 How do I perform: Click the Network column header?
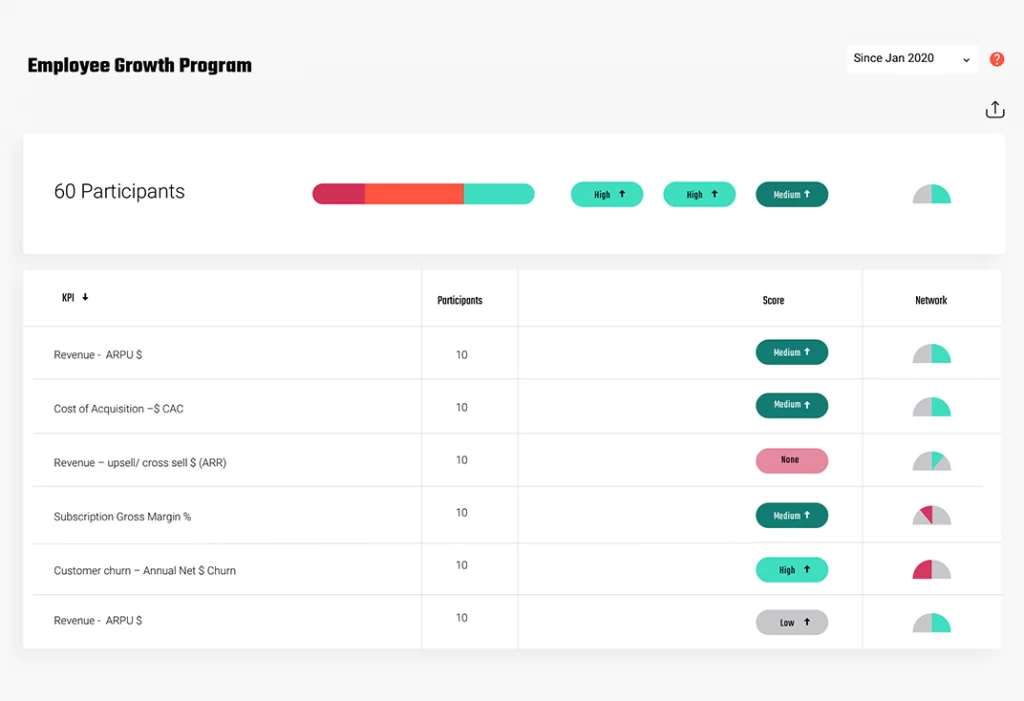(x=931, y=301)
